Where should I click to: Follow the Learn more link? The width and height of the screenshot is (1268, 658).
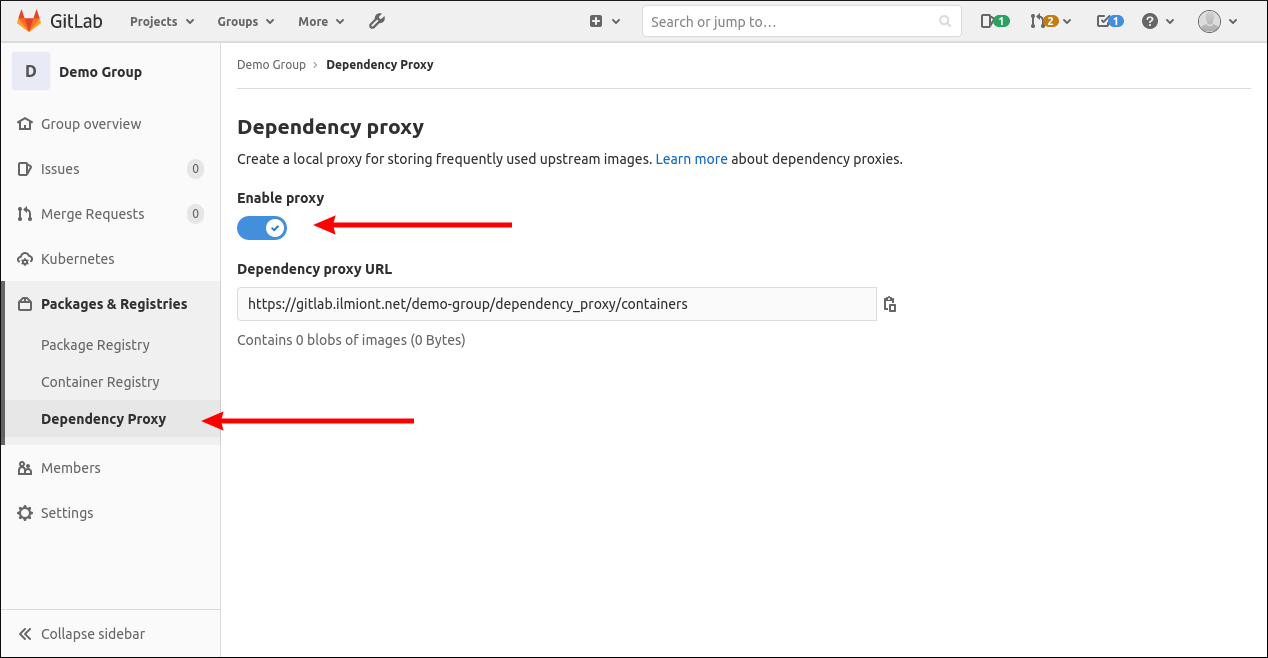point(691,159)
